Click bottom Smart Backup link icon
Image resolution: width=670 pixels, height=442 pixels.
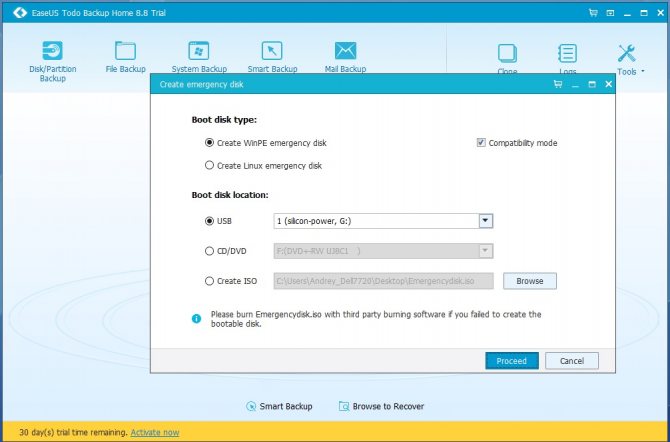pos(251,406)
